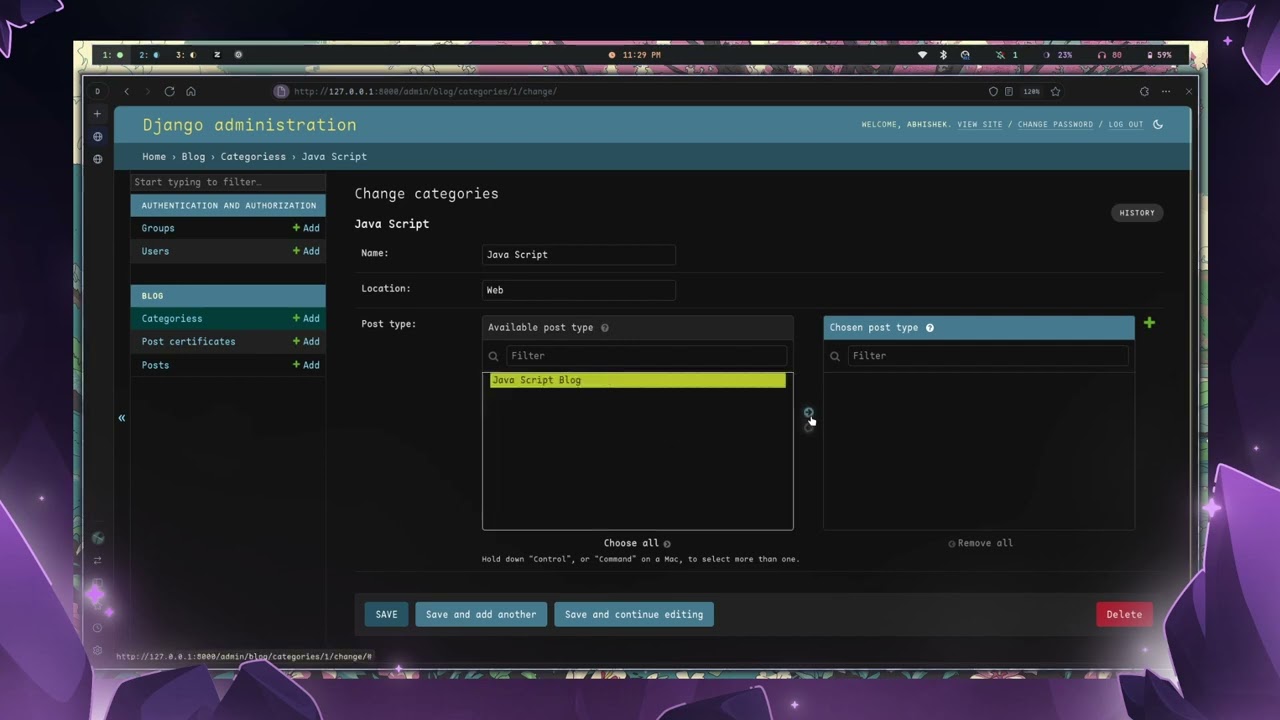Click the shield tracking protection icon
The width and height of the screenshot is (1280, 720).
[993, 91]
